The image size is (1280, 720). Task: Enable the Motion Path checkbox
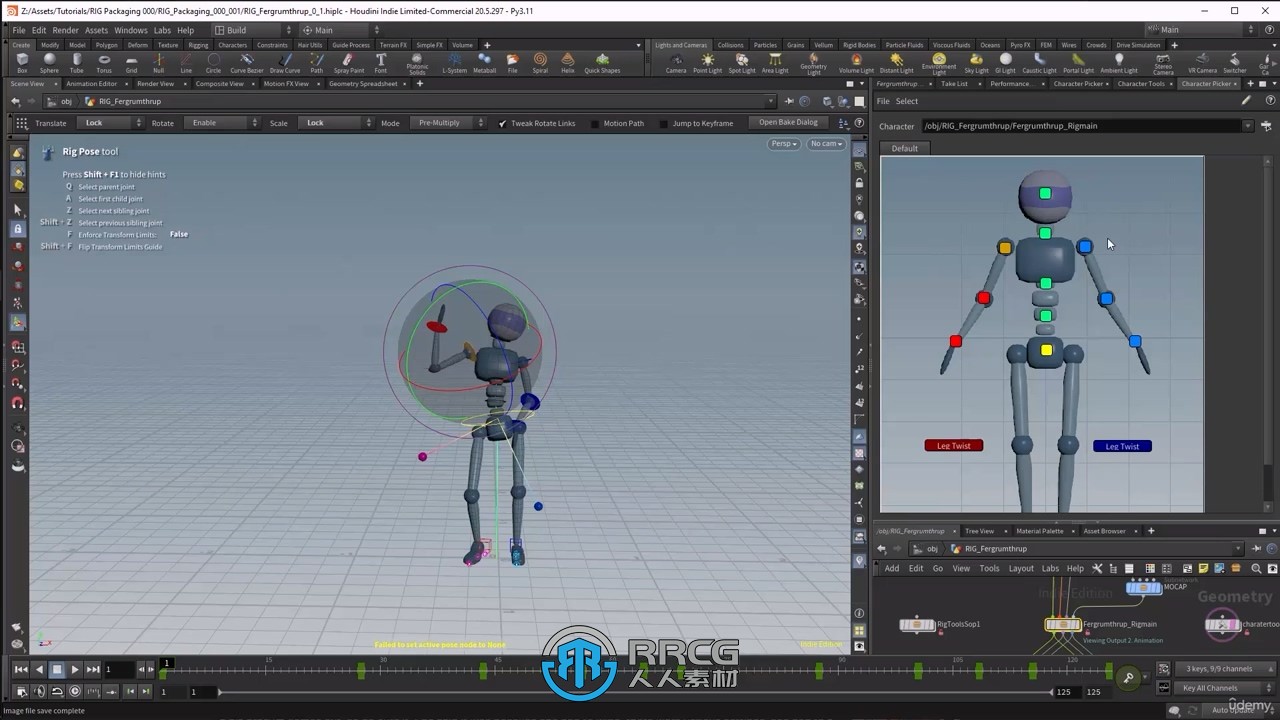pos(595,123)
